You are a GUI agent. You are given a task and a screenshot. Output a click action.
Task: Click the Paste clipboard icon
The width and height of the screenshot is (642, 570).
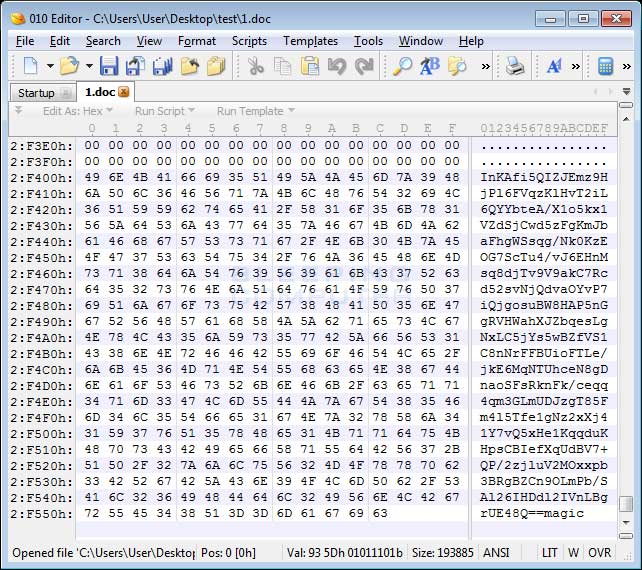(310, 66)
